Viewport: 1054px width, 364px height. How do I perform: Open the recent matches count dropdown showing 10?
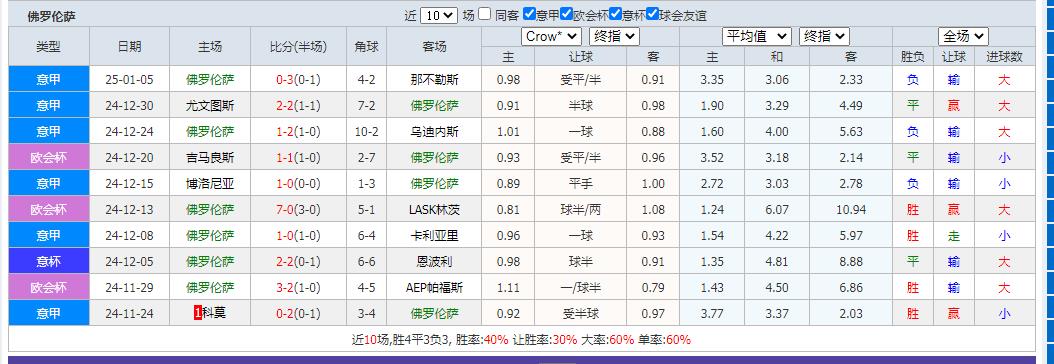coord(439,15)
